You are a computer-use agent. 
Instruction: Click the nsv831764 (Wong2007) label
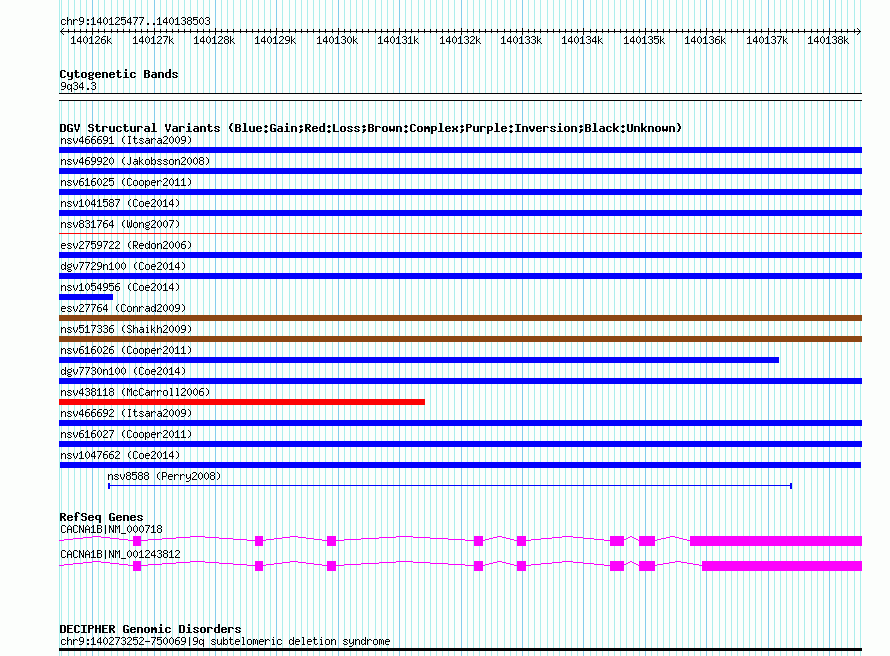coord(120,224)
